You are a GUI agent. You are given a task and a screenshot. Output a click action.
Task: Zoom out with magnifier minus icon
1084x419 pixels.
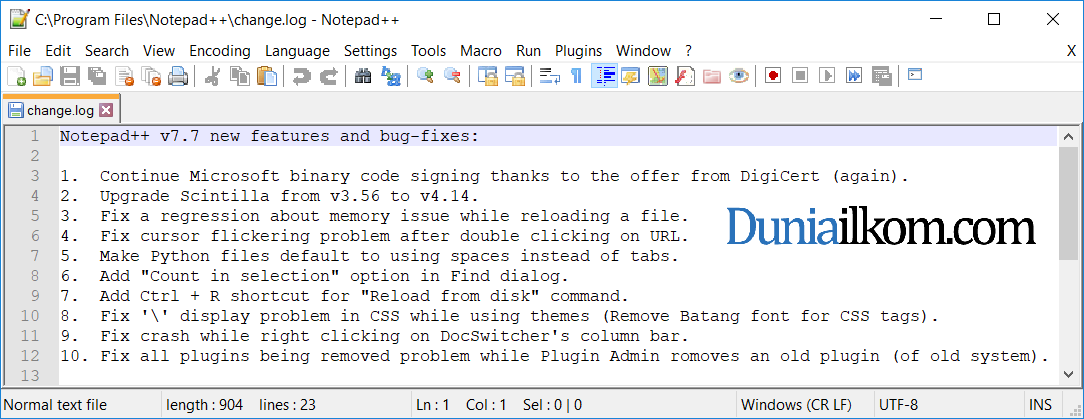(x=452, y=75)
